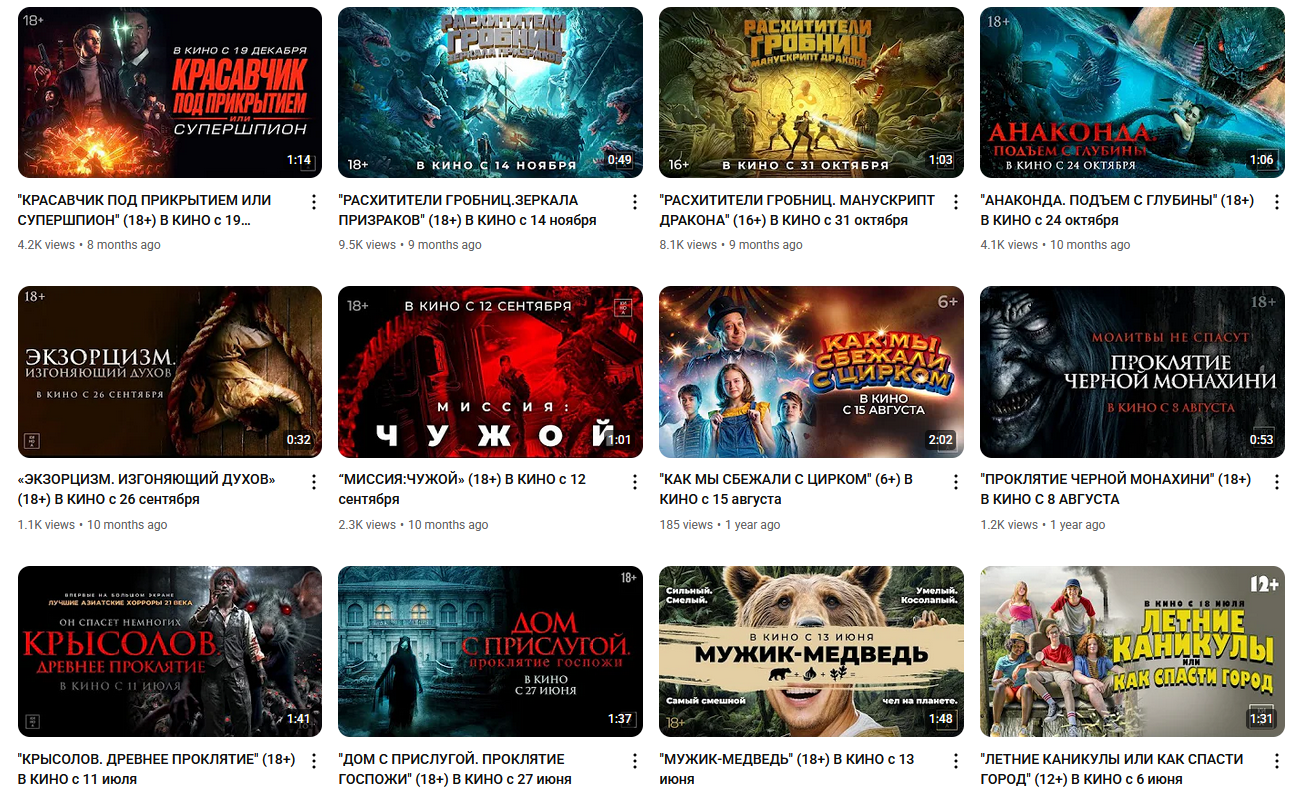1299x797 pixels.
Task: Click the "0:49" duration badge
Action: coord(620,160)
